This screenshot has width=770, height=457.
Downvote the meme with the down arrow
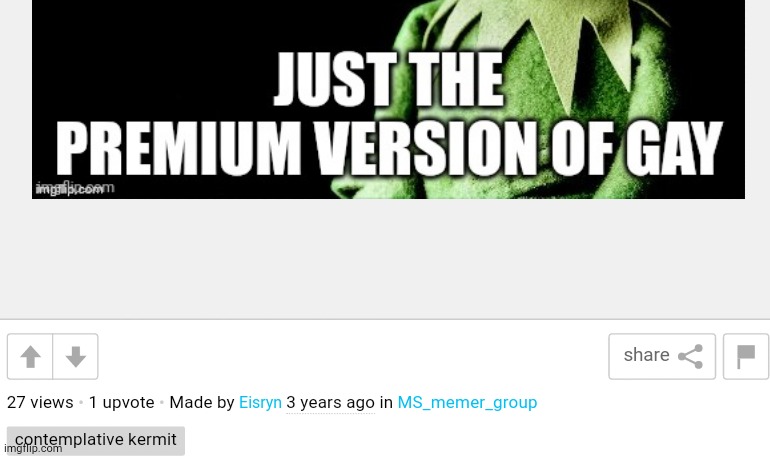76,356
